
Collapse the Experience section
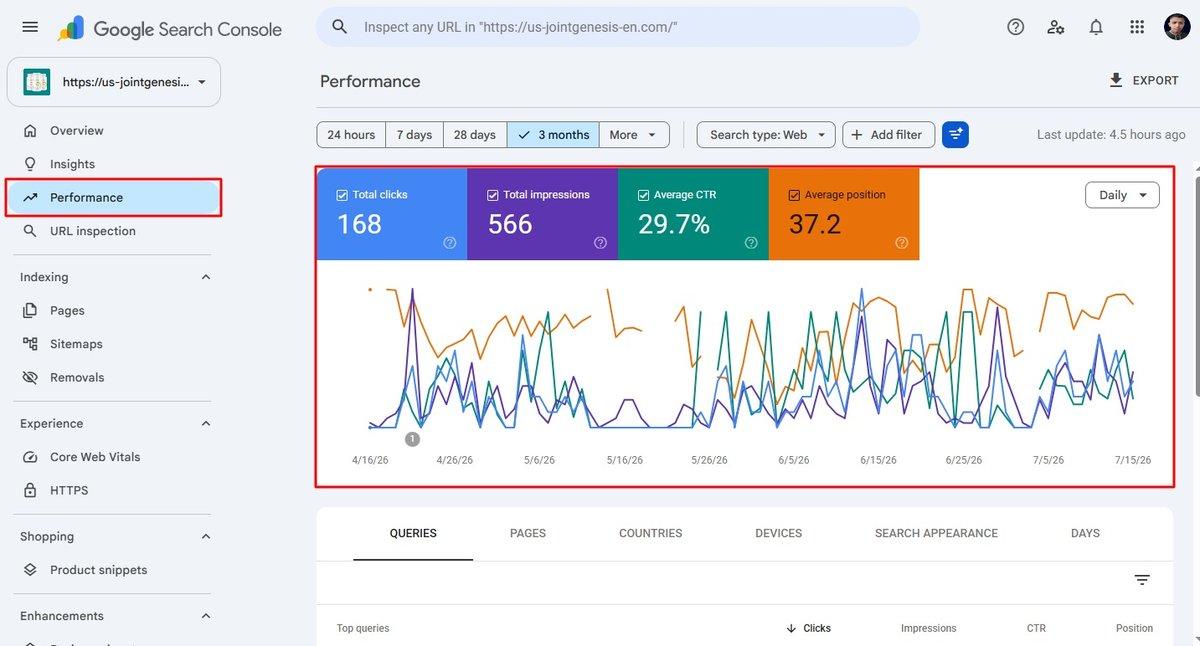[x=206, y=424]
